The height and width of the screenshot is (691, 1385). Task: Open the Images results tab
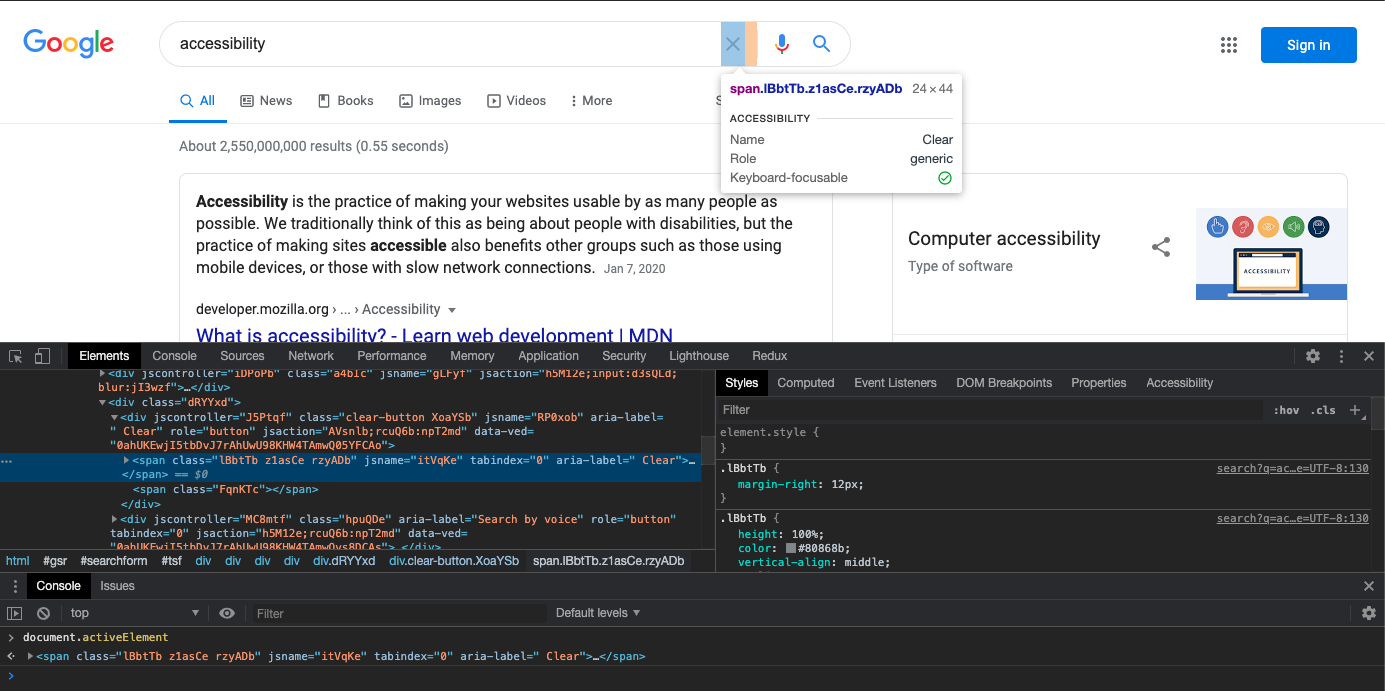430,101
